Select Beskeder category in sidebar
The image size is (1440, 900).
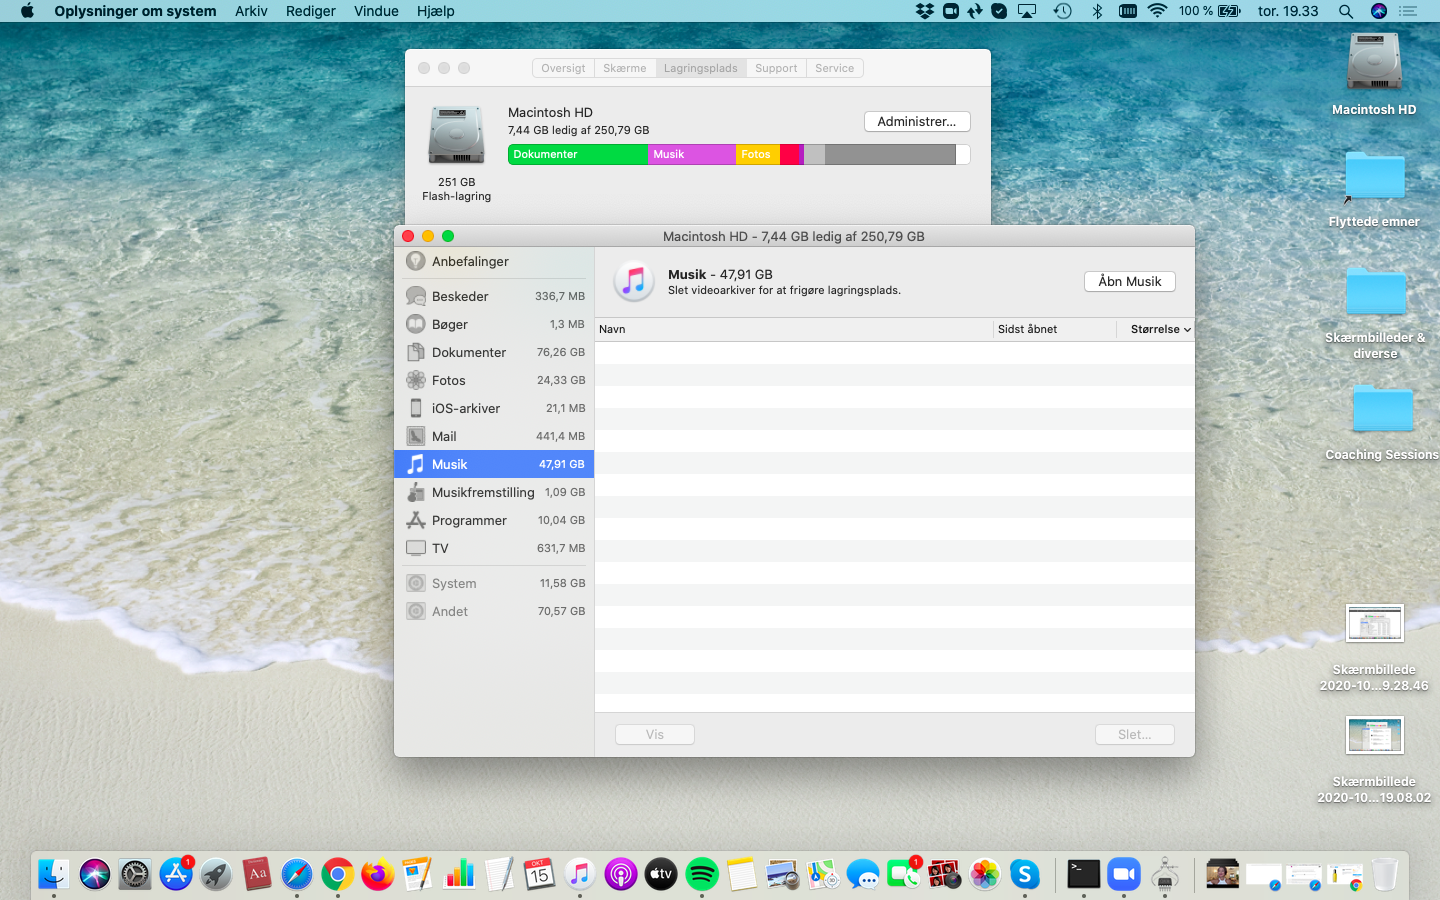494,296
